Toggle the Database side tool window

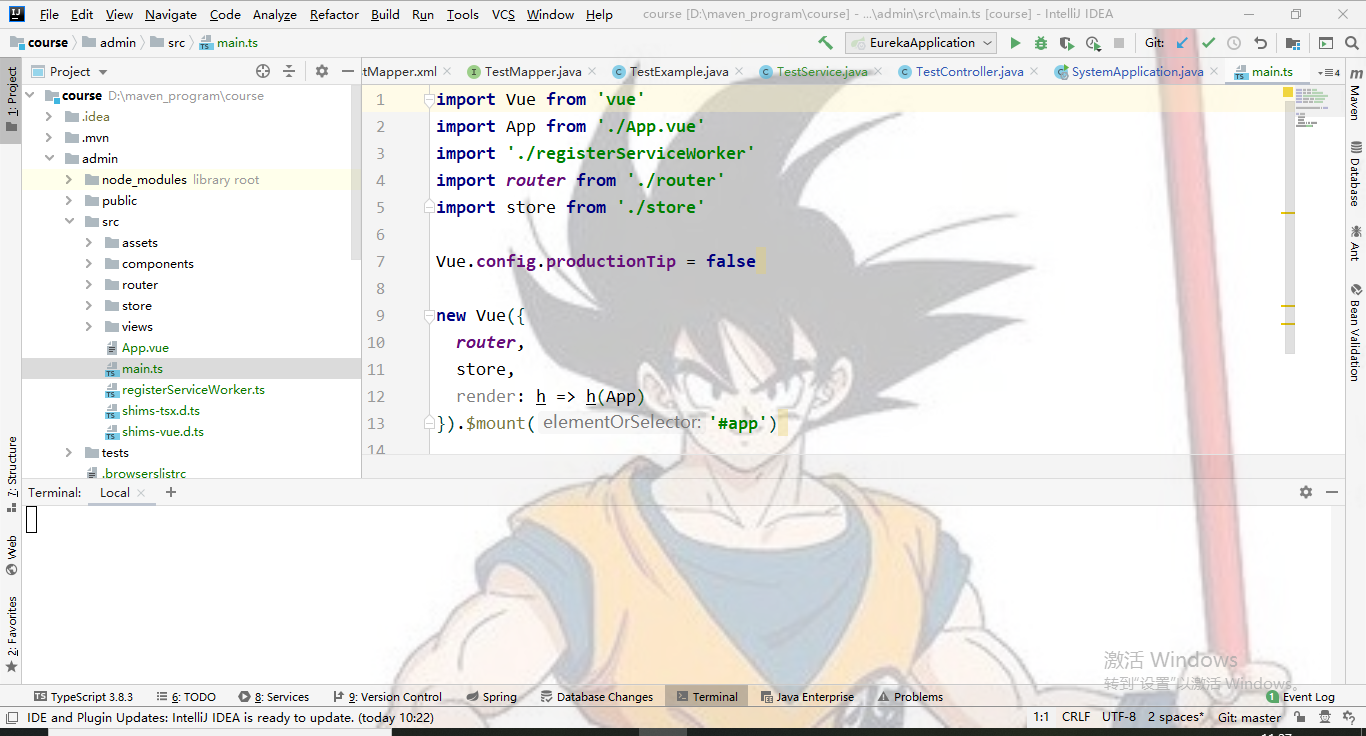[1355, 174]
